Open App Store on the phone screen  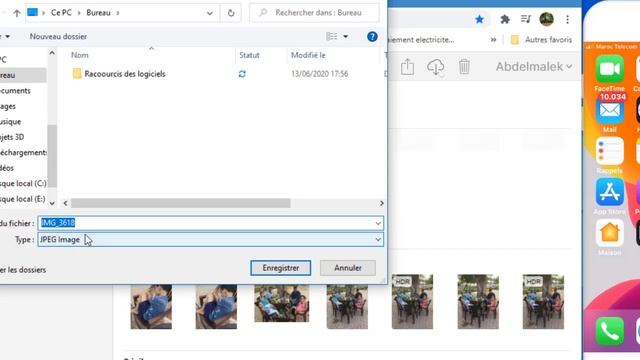coord(609,192)
